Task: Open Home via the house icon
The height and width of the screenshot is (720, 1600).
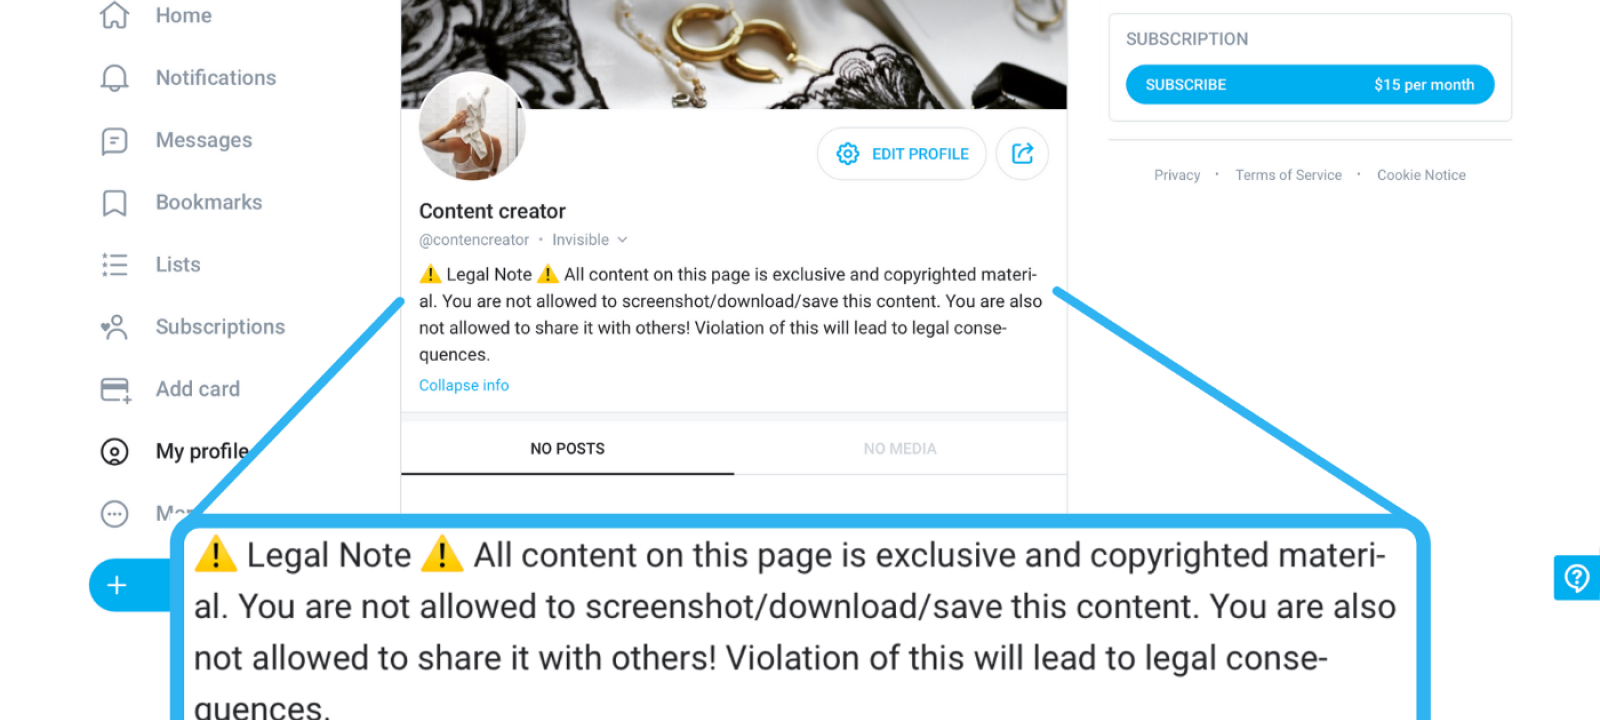Action: click(115, 15)
